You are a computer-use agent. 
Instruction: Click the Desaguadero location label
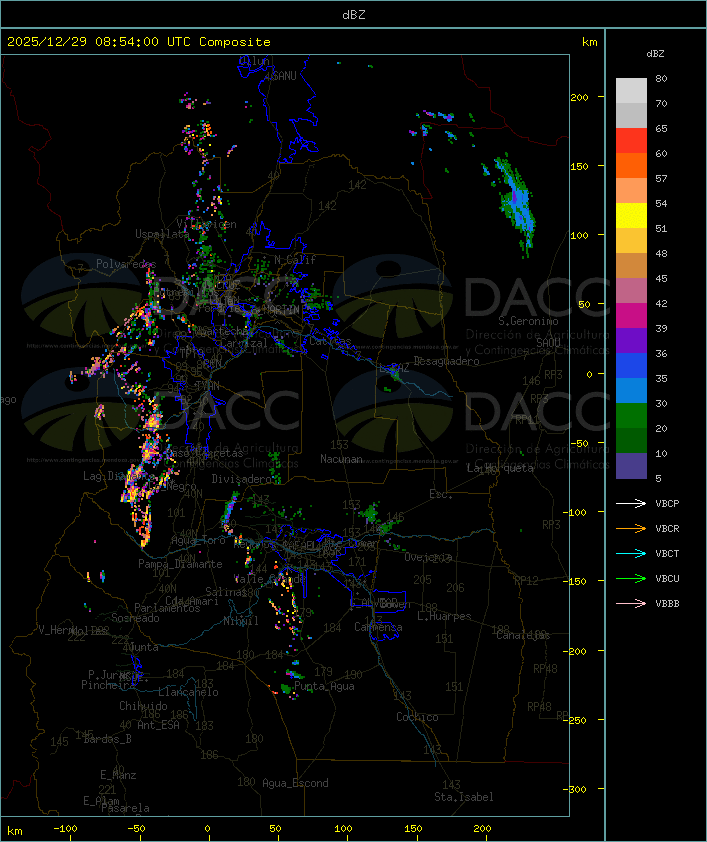[447, 361]
